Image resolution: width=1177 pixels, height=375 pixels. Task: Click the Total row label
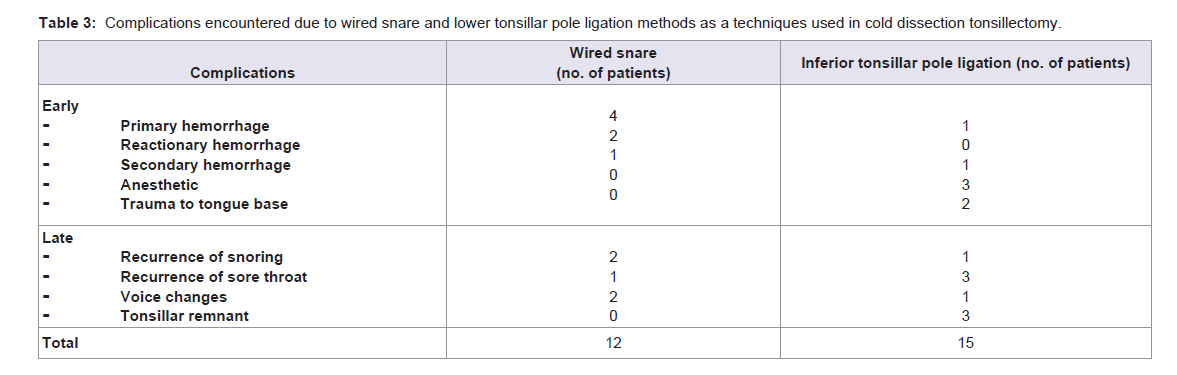tap(60, 343)
